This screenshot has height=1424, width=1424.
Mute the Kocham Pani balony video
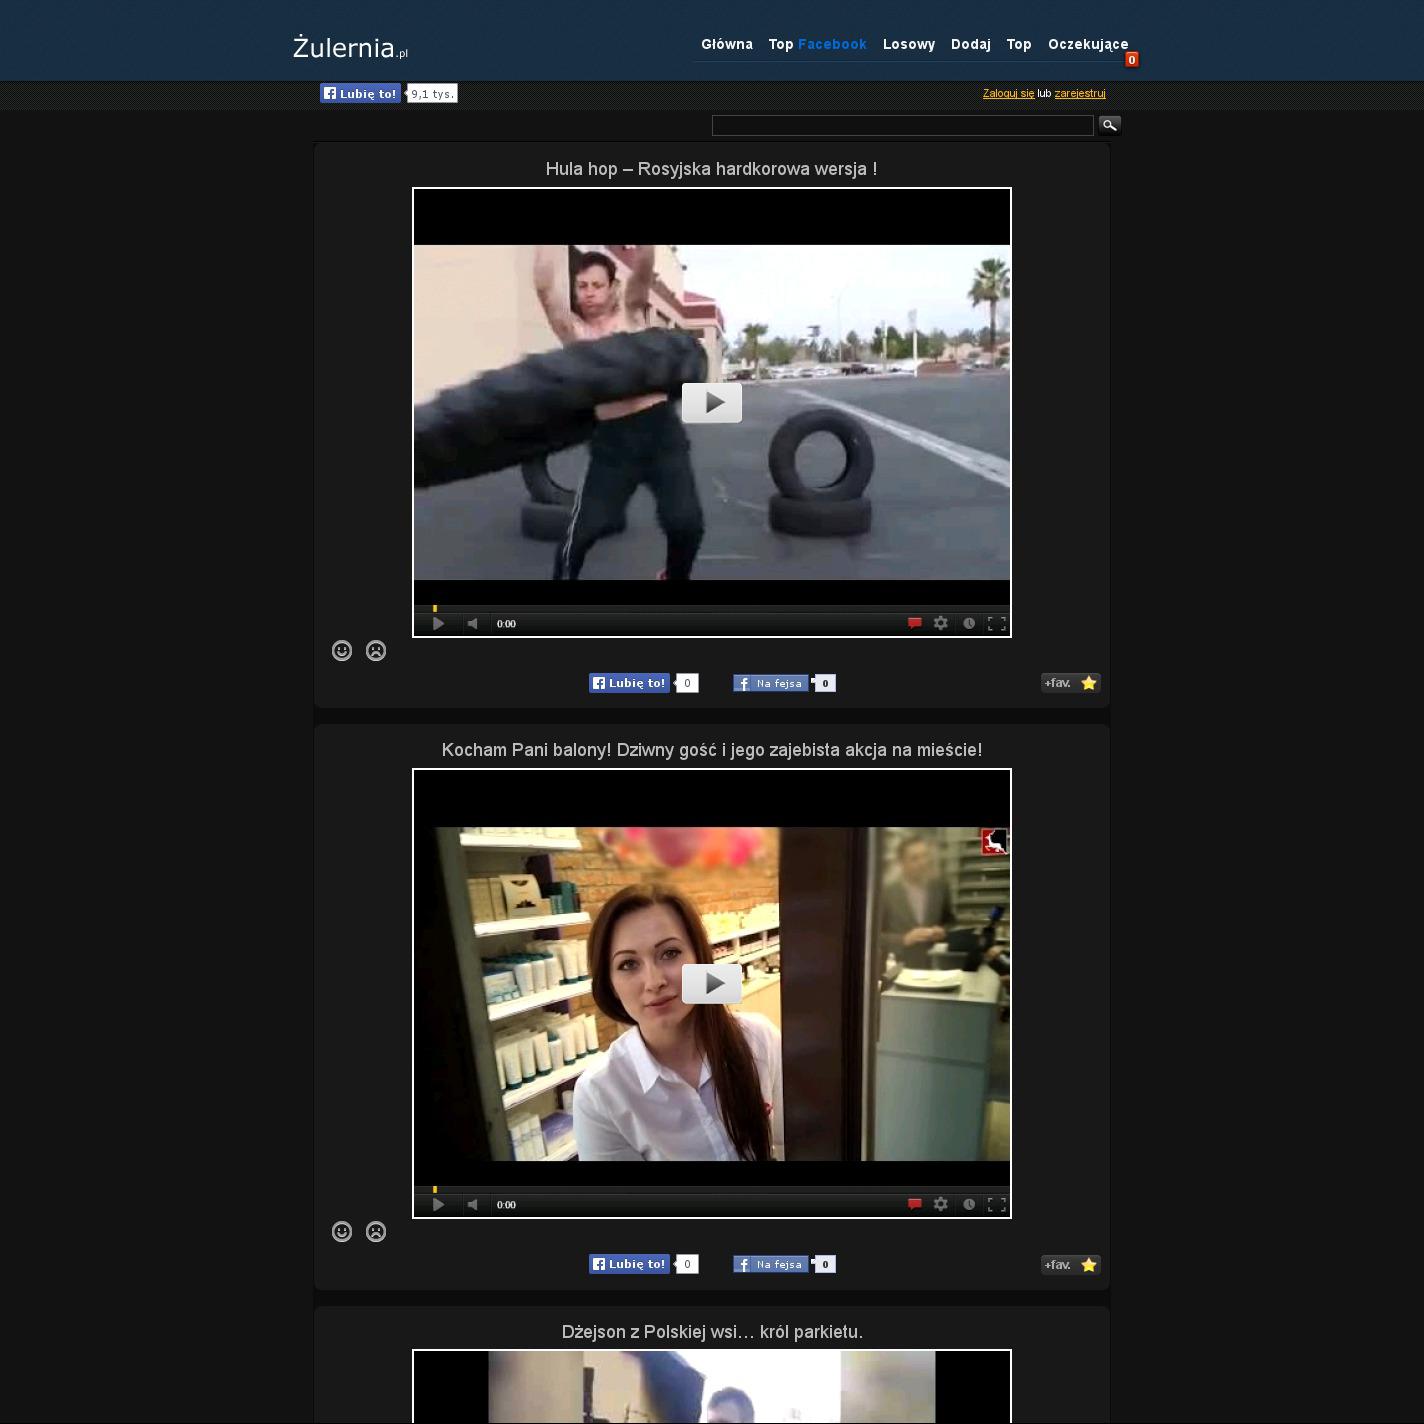pos(472,1204)
